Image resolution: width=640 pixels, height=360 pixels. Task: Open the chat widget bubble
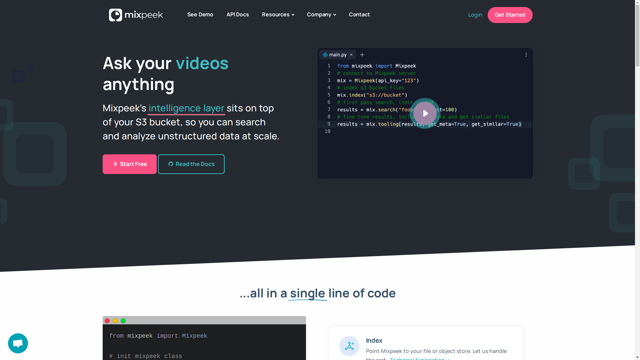18,343
